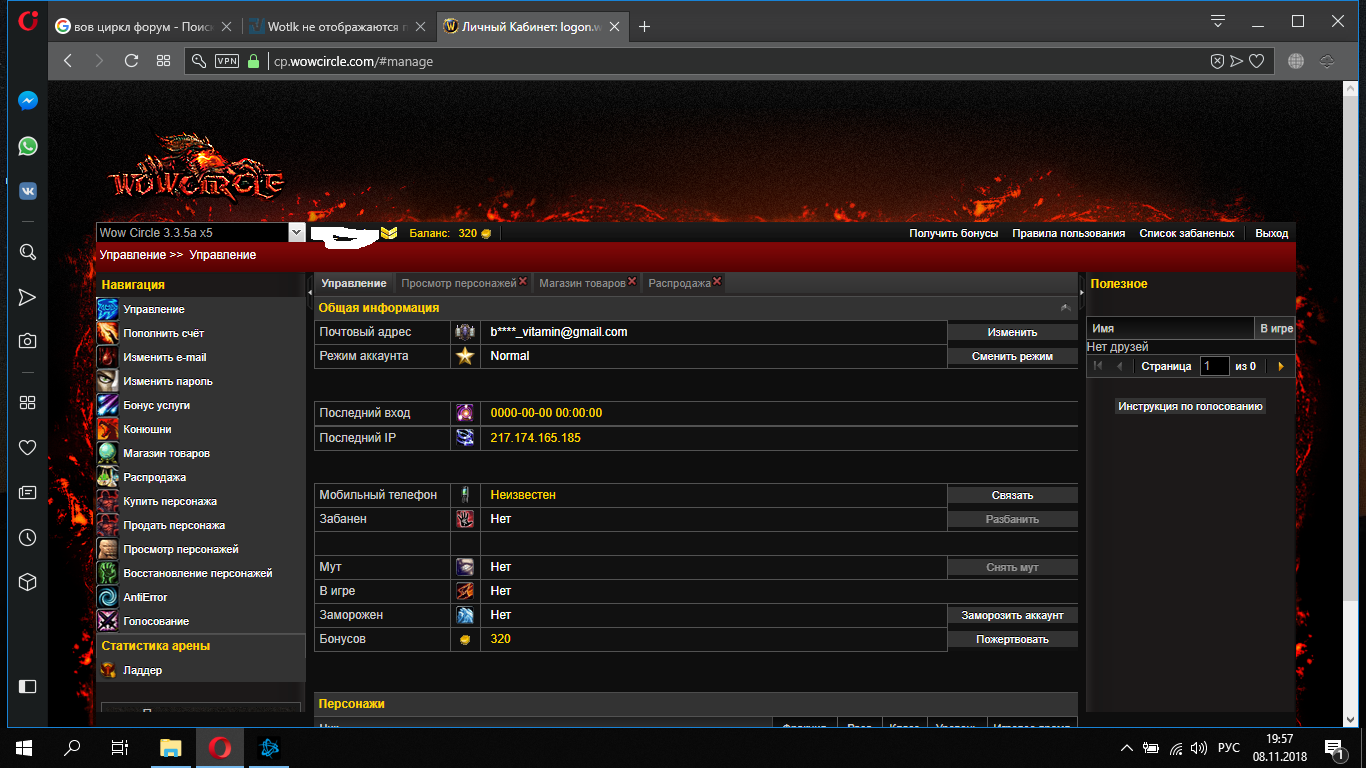Click the Messenger icon in Opera sidebar
Image resolution: width=1366 pixels, height=768 pixels.
pos(28,101)
